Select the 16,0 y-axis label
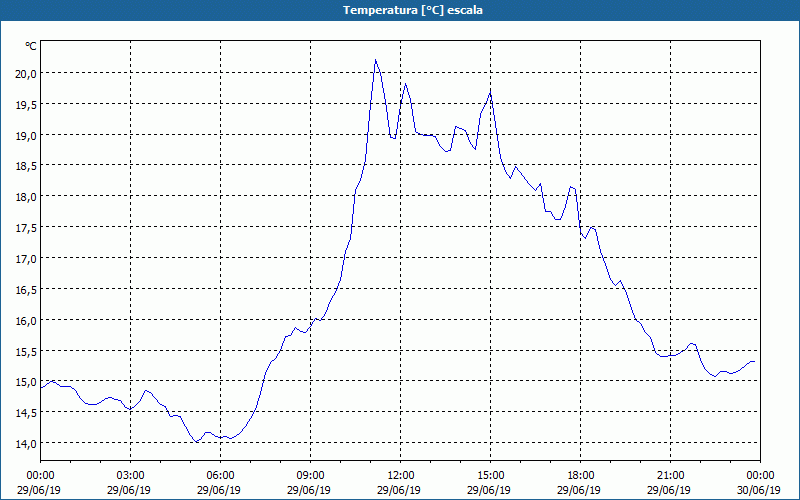 27,321
